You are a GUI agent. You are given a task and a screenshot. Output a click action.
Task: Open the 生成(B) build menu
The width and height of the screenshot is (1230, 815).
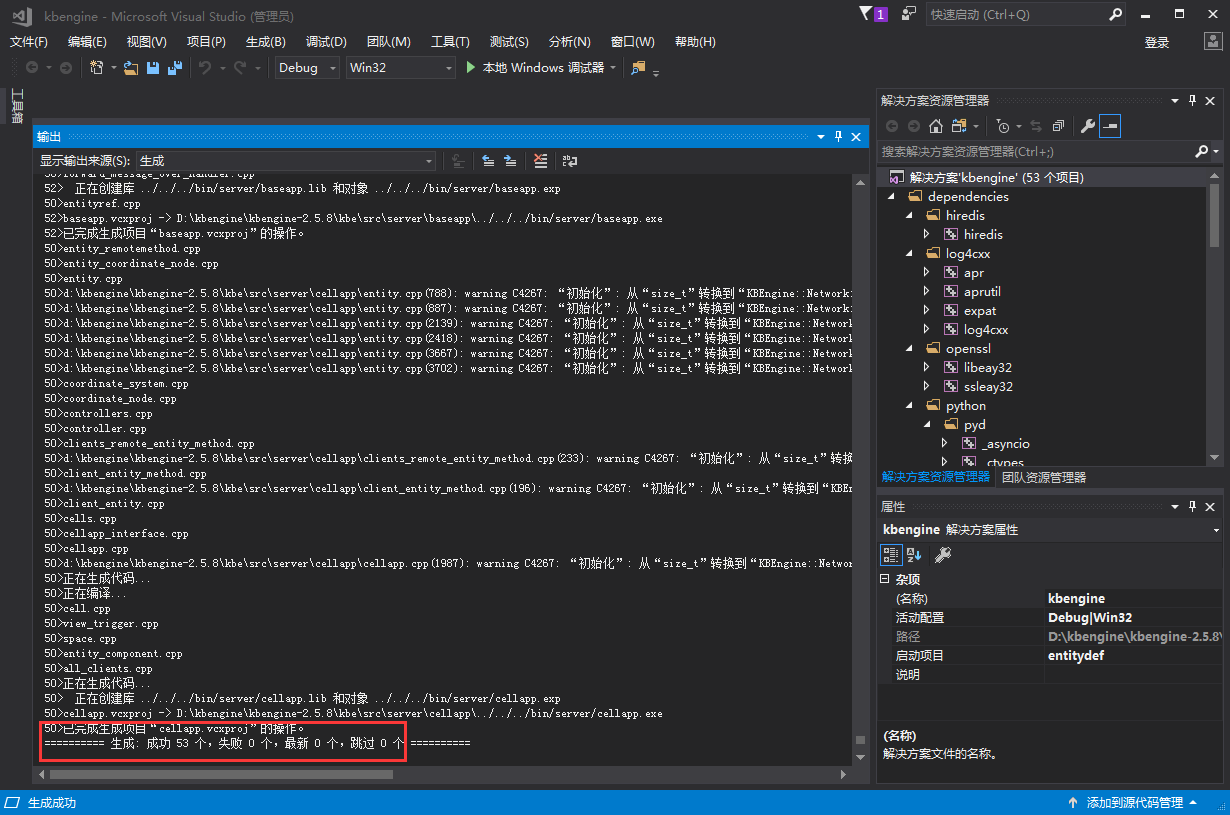point(266,42)
